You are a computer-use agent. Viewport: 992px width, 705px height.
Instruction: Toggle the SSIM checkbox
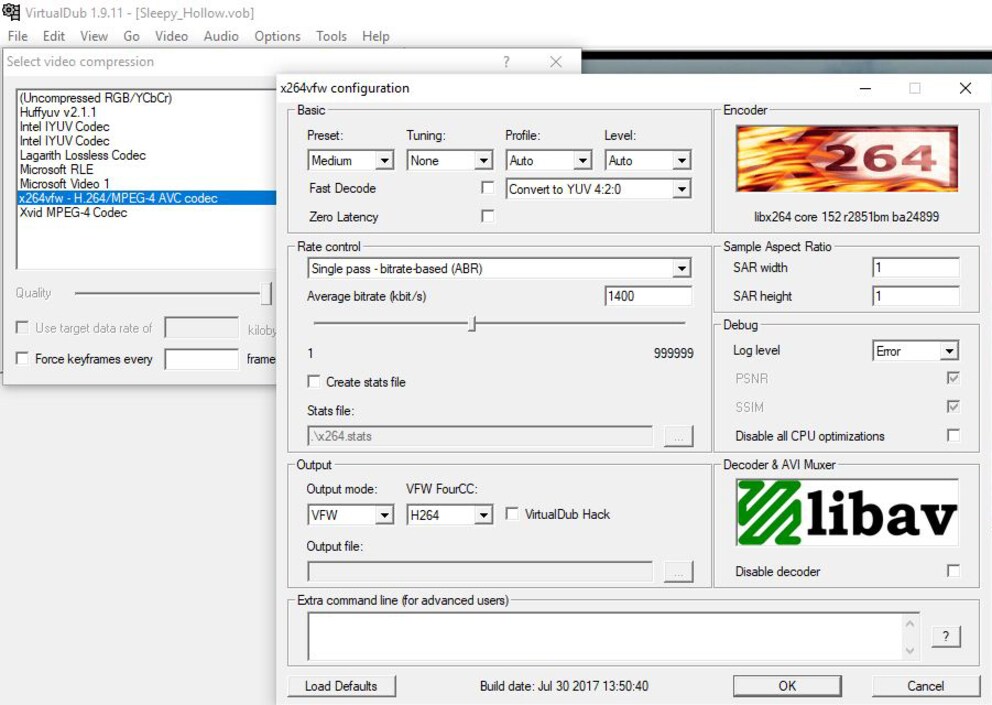[953, 406]
